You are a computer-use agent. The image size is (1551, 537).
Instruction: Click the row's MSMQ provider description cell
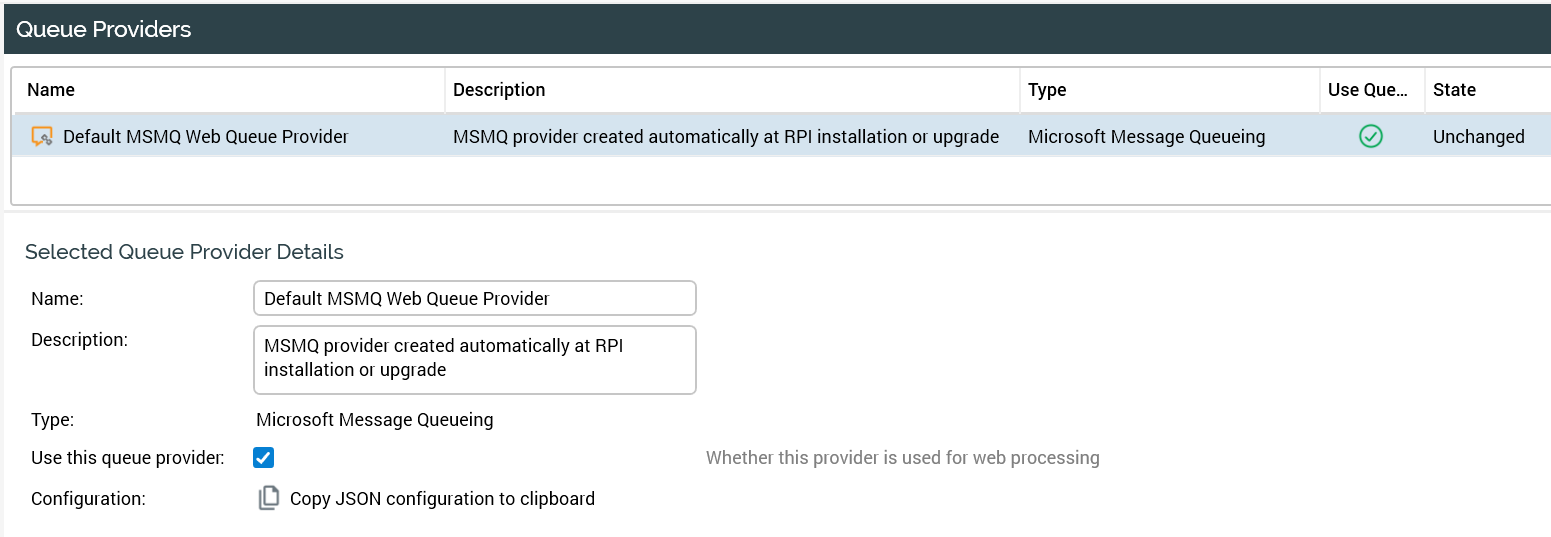point(726,137)
